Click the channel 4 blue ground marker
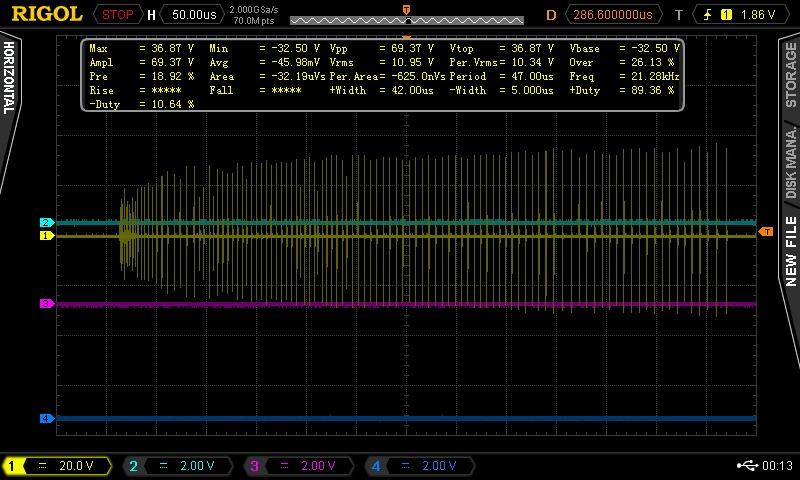Viewport: 800px width, 480px height. pos(47,418)
